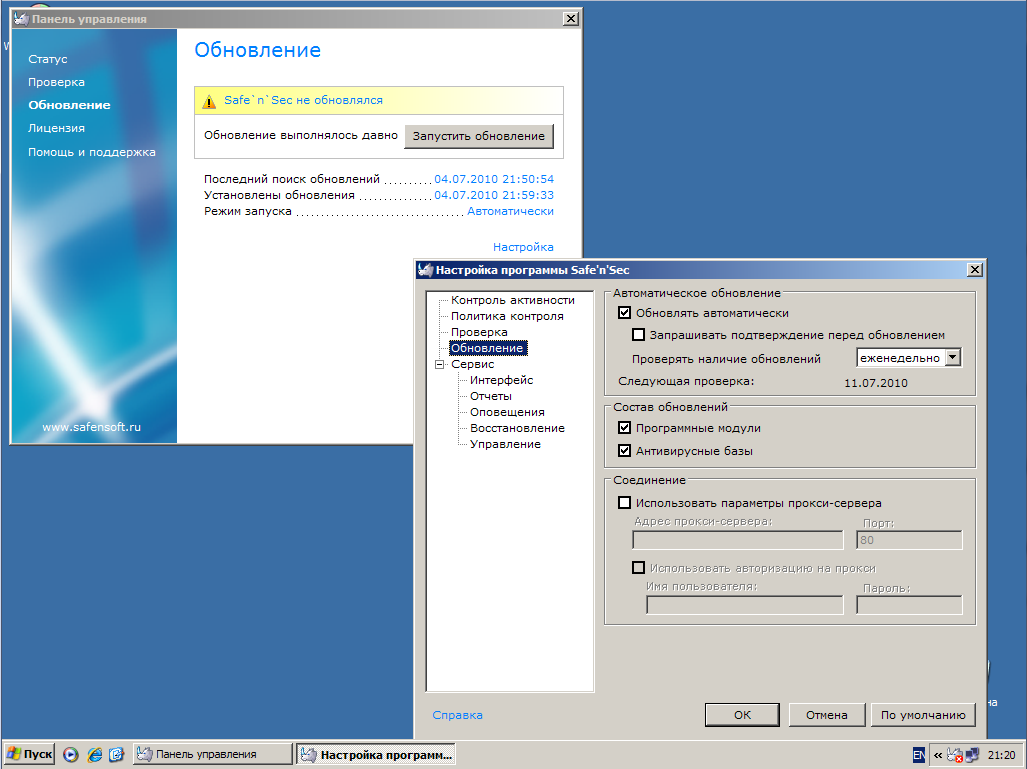1027x769 pixels.
Task: Click the Safe`n`Sec не обновлялся warning text
Action: (x=303, y=100)
